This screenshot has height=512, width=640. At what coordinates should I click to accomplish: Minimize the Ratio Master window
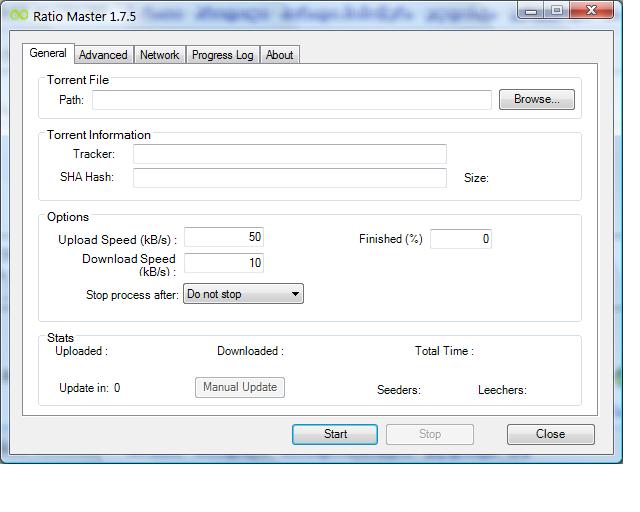pyautogui.click(x=531, y=10)
